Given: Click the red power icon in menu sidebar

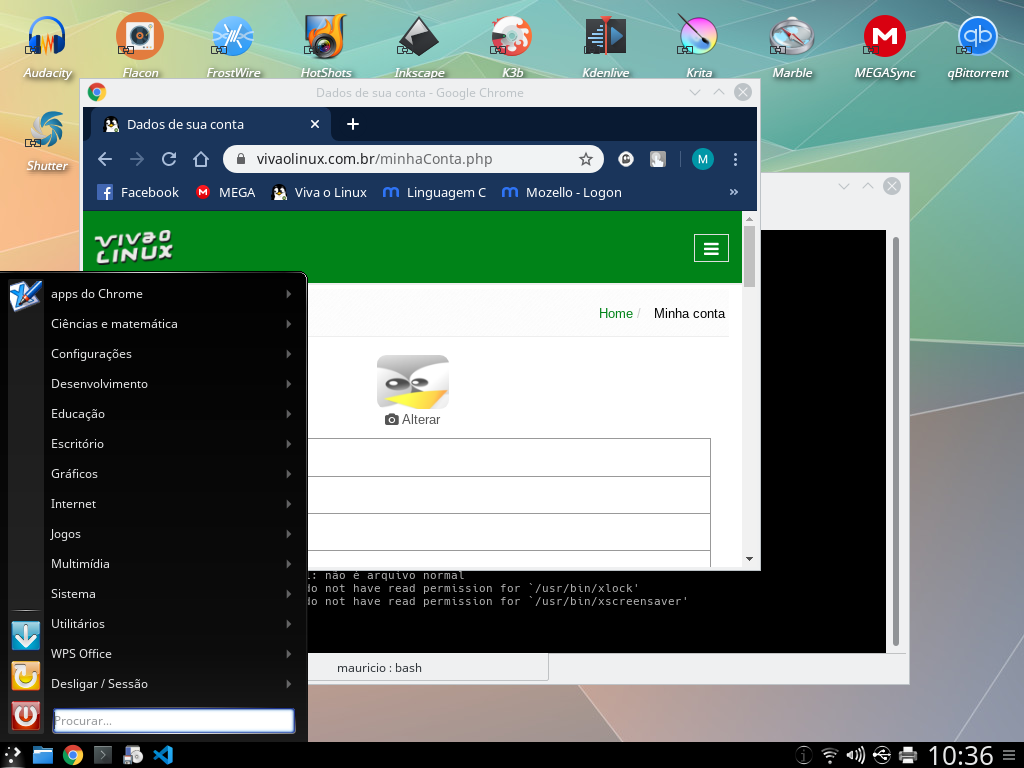Looking at the screenshot, I should (x=26, y=716).
